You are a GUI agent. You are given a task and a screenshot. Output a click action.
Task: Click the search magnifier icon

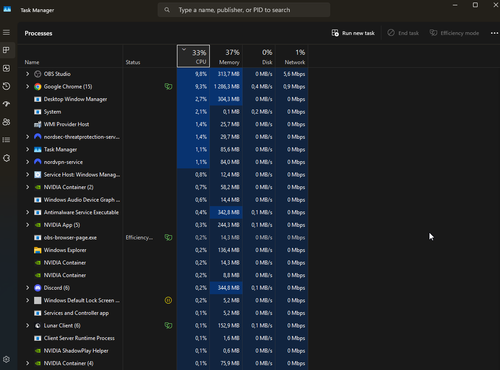pyautogui.click(x=167, y=10)
